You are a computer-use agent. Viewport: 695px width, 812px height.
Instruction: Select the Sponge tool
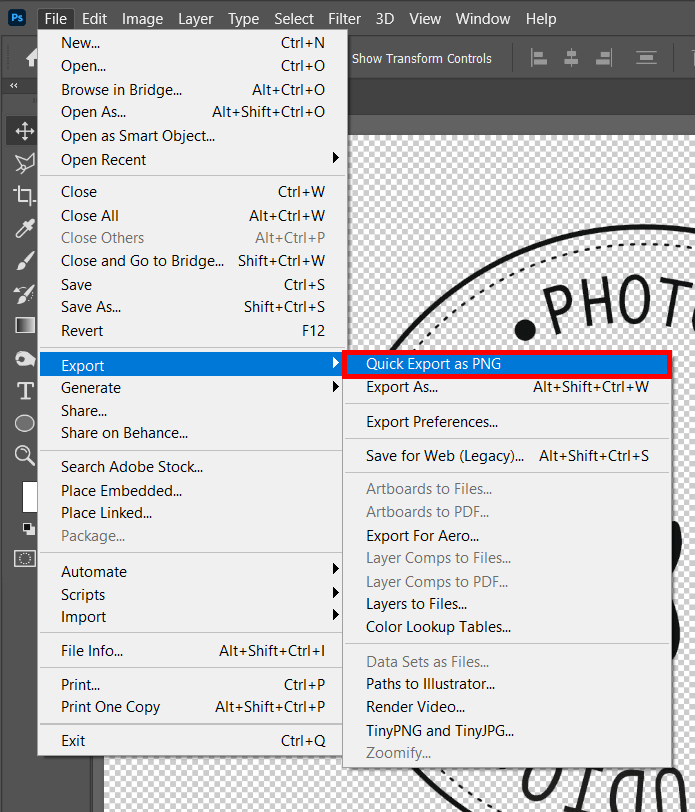click(x=24, y=359)
